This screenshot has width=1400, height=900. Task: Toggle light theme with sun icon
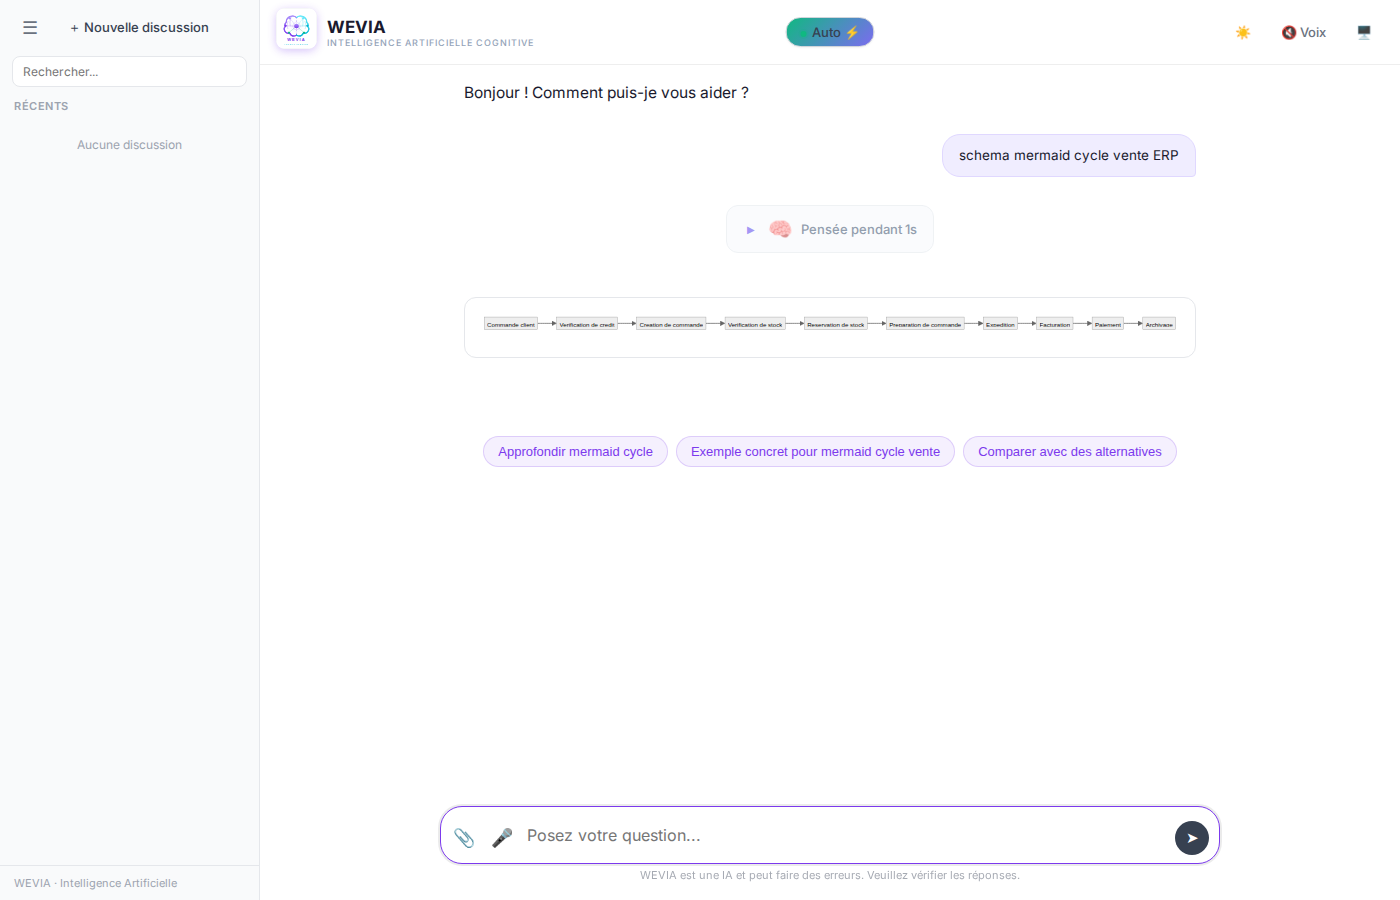click(x=1243, y=32)
